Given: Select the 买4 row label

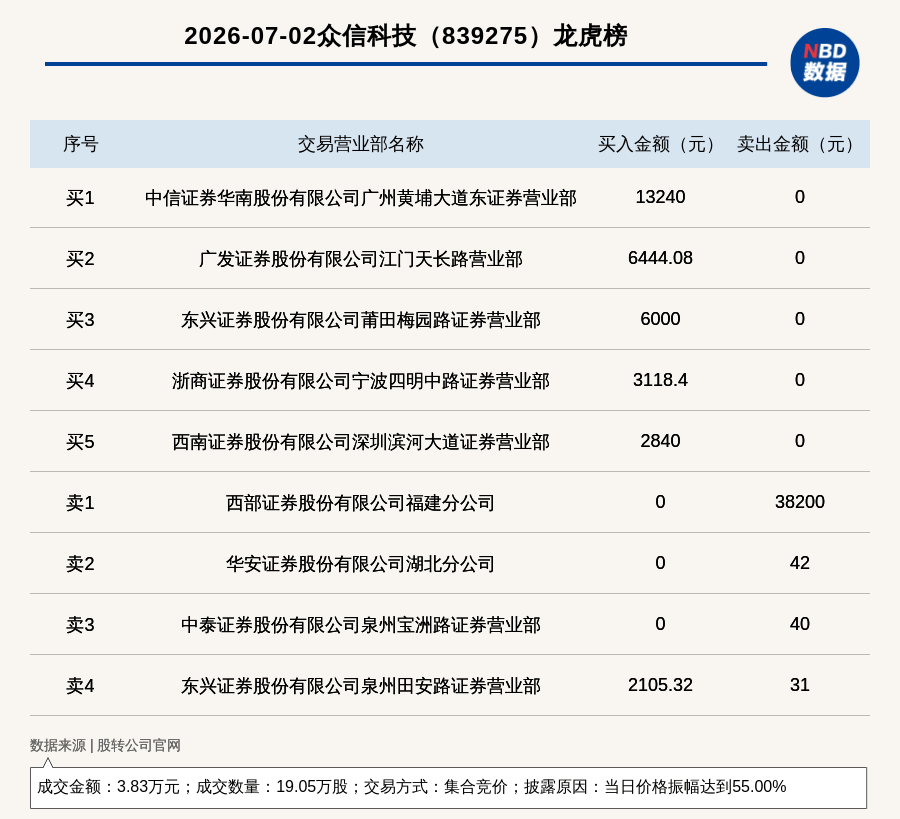Looking at the screenshot, I should click(80, 381).
